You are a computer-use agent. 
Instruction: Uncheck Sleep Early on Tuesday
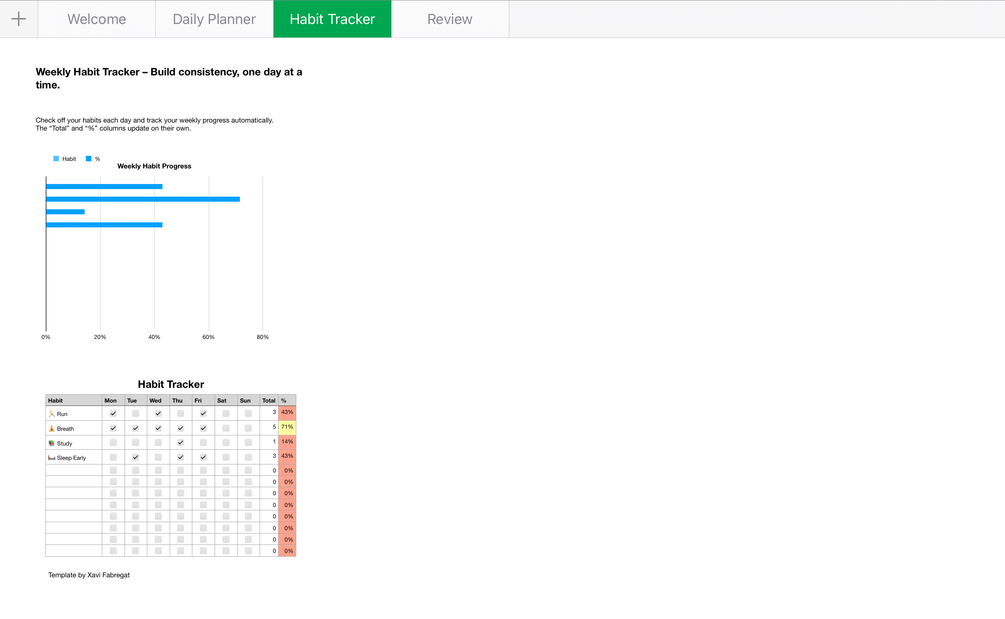pyautogui.click(x=135, y=458)
